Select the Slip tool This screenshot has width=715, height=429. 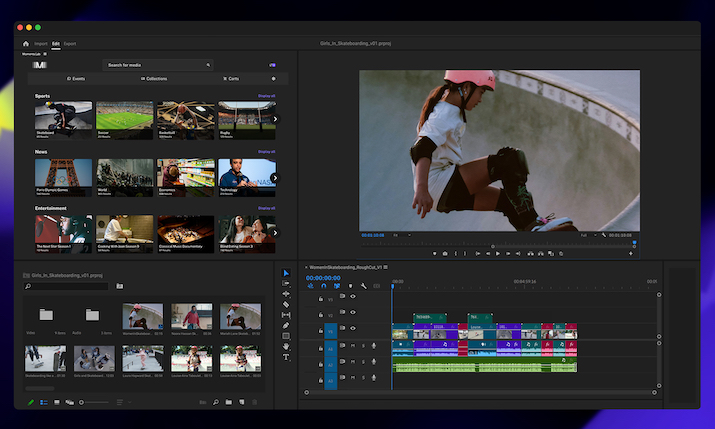coord(286,315)
